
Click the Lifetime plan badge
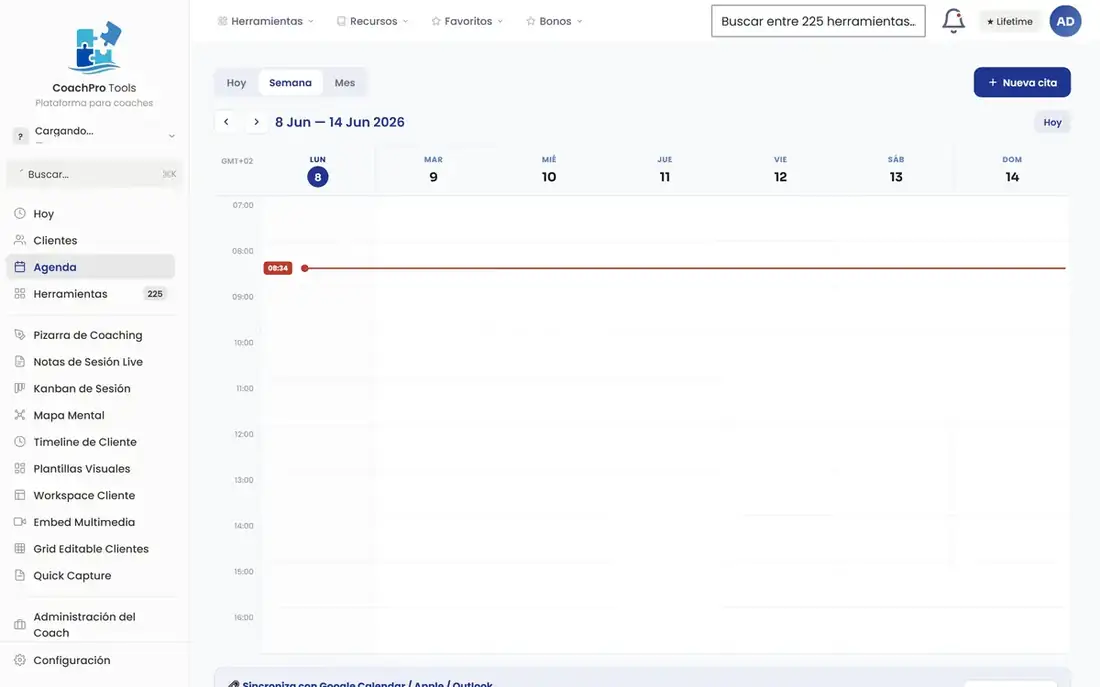(1010, 22)
